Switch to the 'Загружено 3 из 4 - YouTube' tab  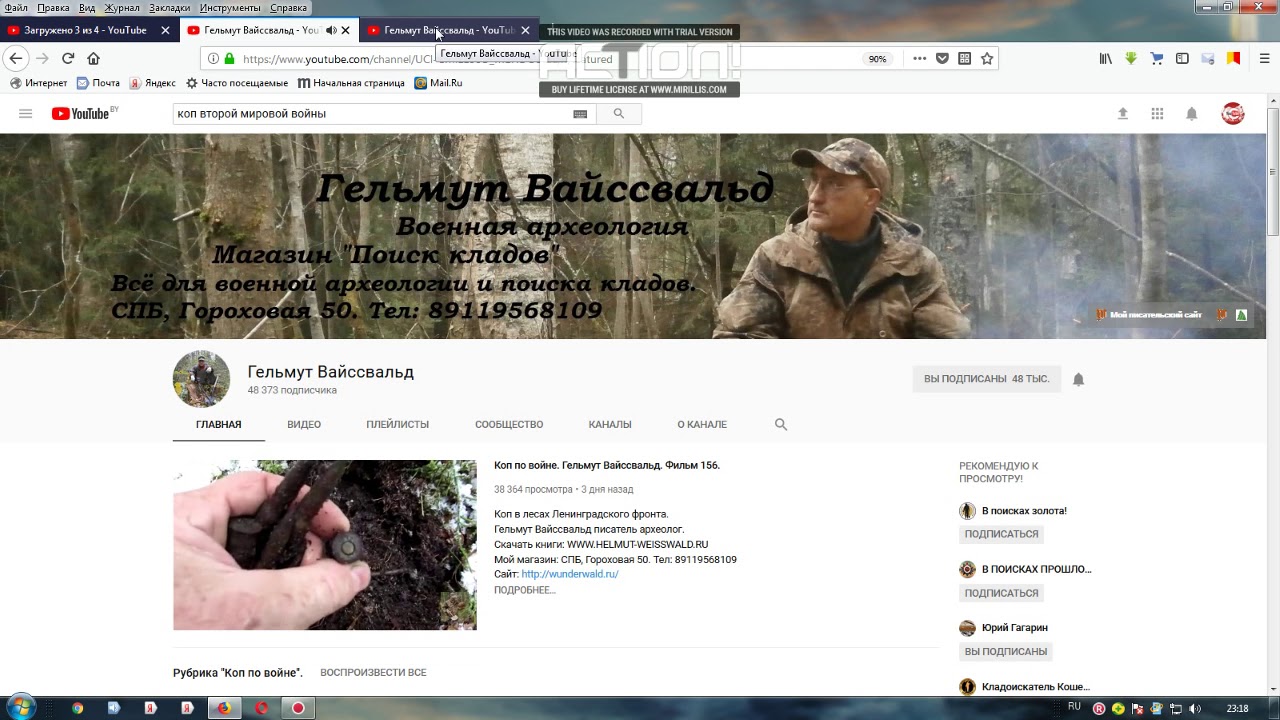[x=90, y=30]
